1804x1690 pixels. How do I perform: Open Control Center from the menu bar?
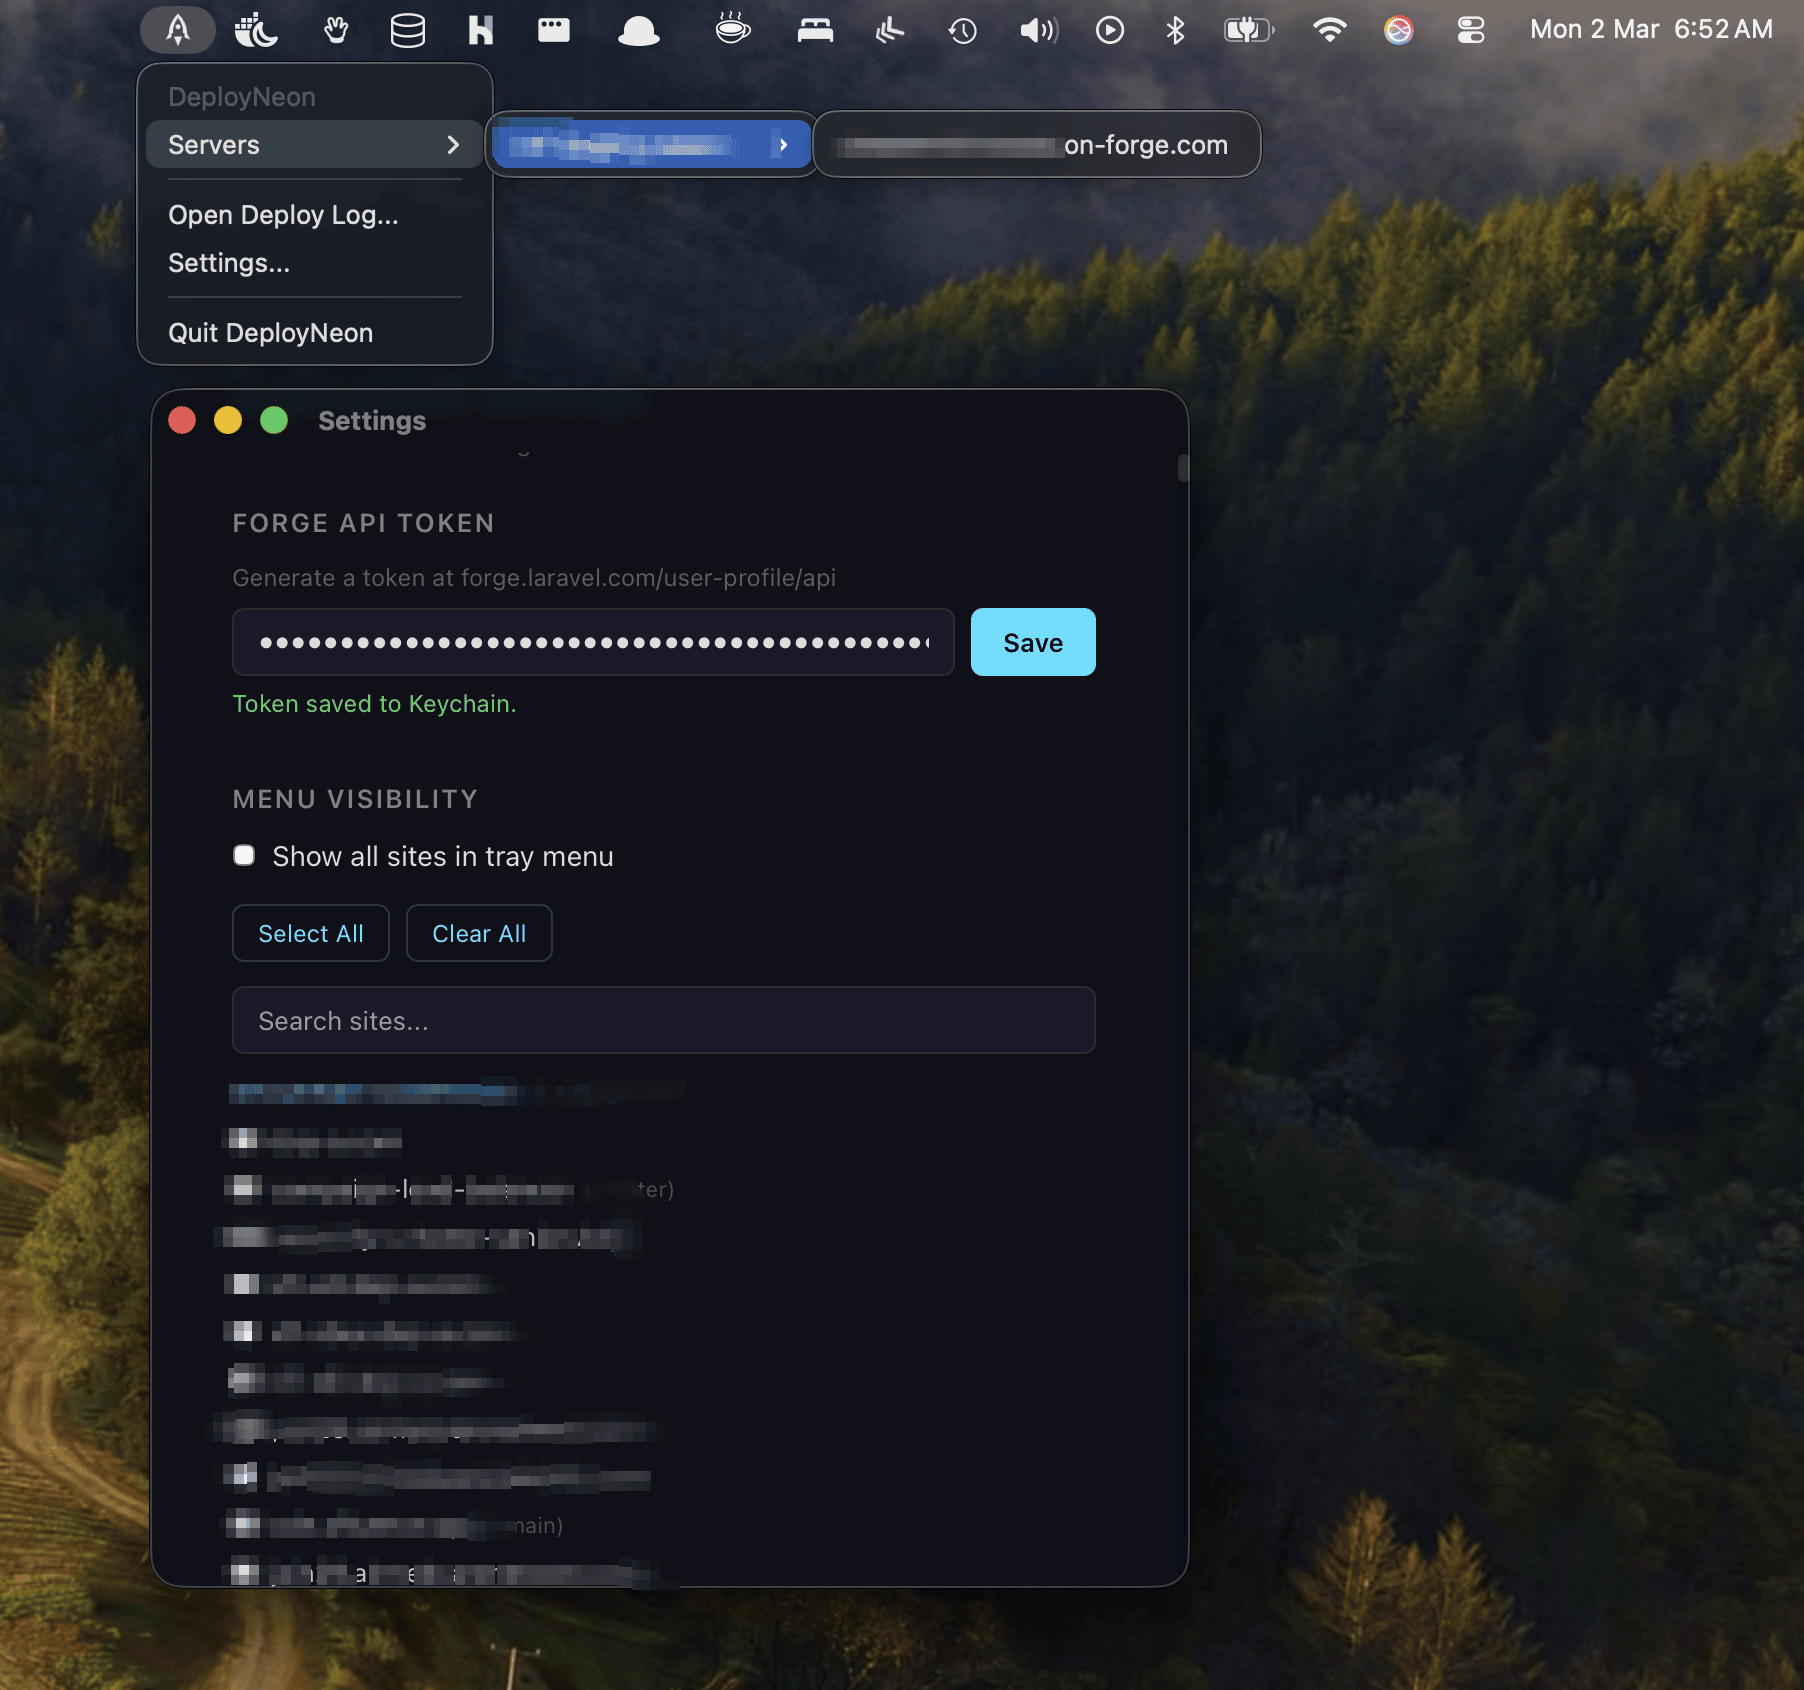(x=1470, y=31)
